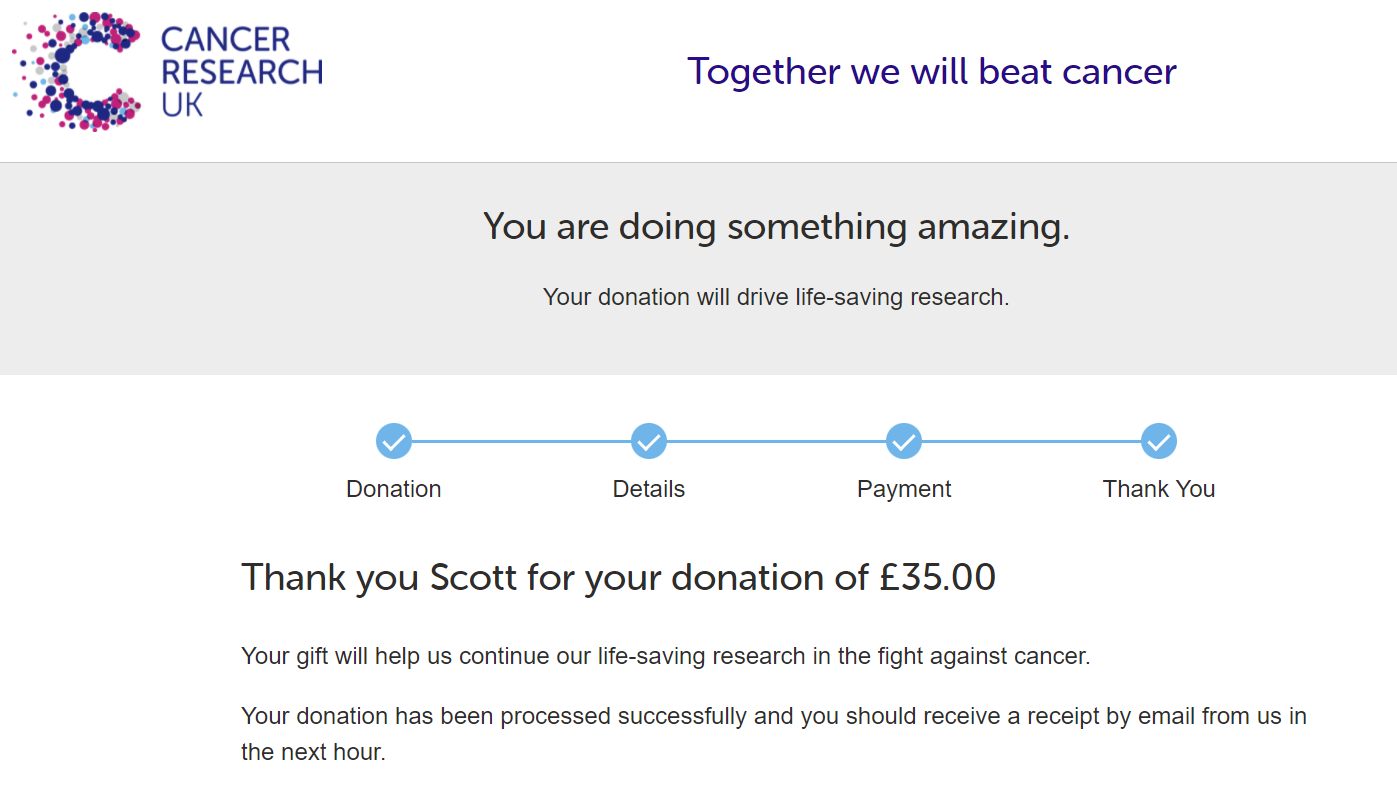Open homepage via CANCER RESEARCH UK logo text

click(242, 72)
